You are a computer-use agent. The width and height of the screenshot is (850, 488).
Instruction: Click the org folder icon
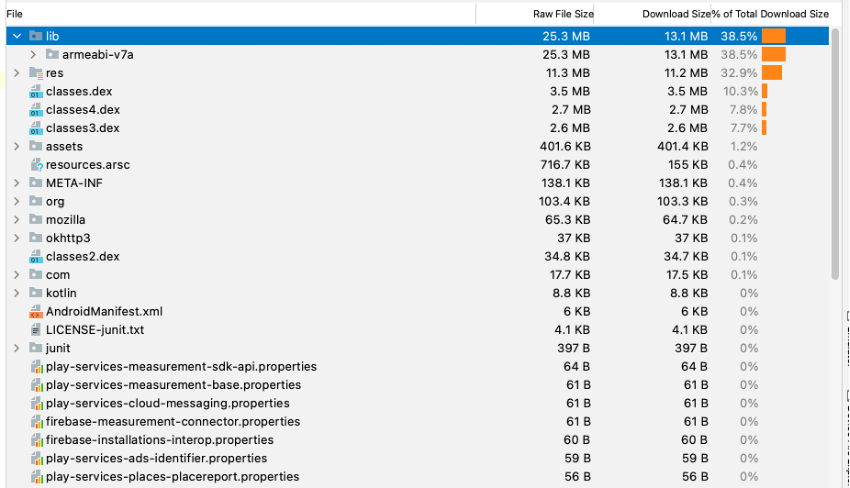point(36,201)
